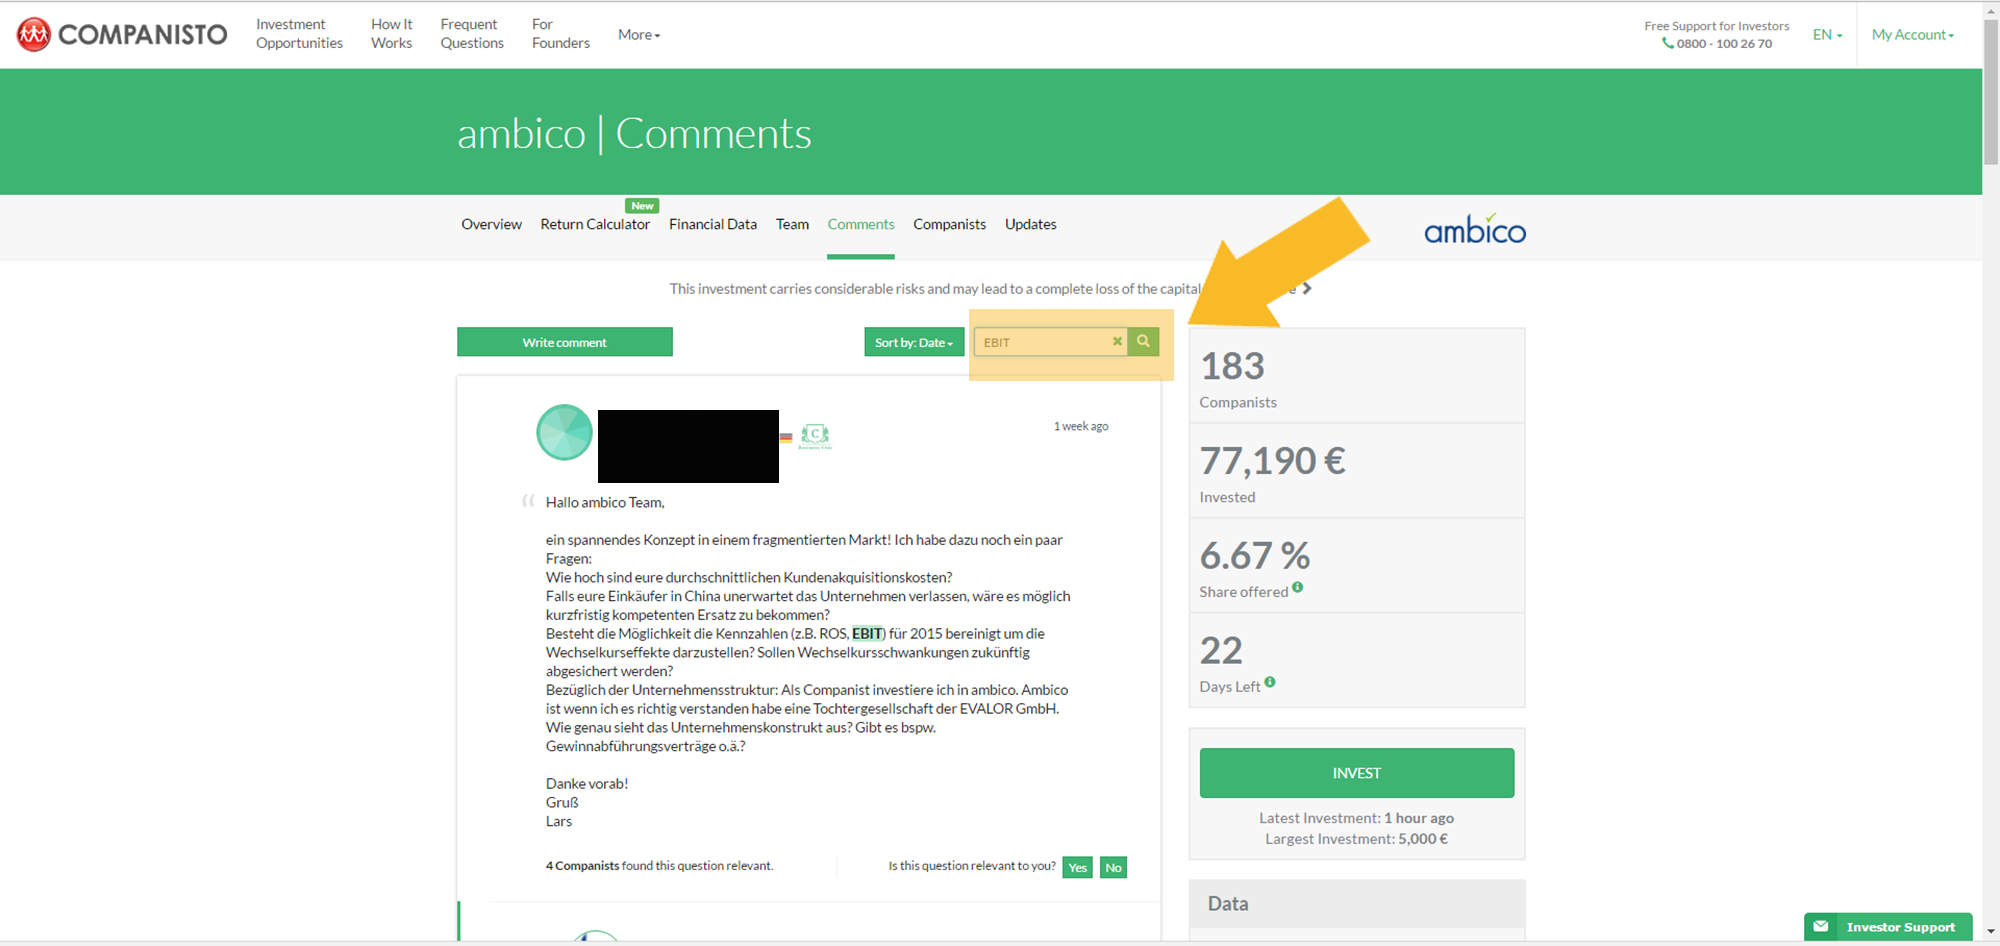Go to Investment Opportunities
Viewport: 2000px width, 946px height.
[299, 34]
